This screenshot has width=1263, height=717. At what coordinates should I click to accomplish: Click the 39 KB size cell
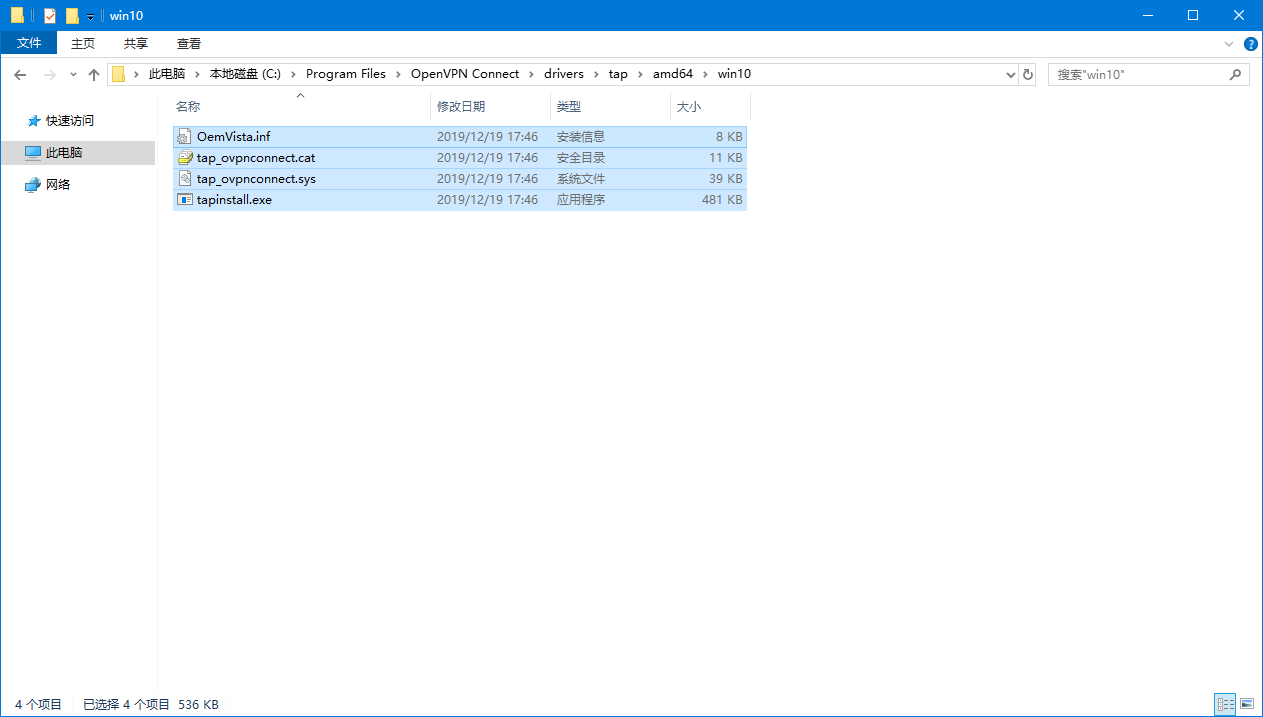tap(726, 179)
